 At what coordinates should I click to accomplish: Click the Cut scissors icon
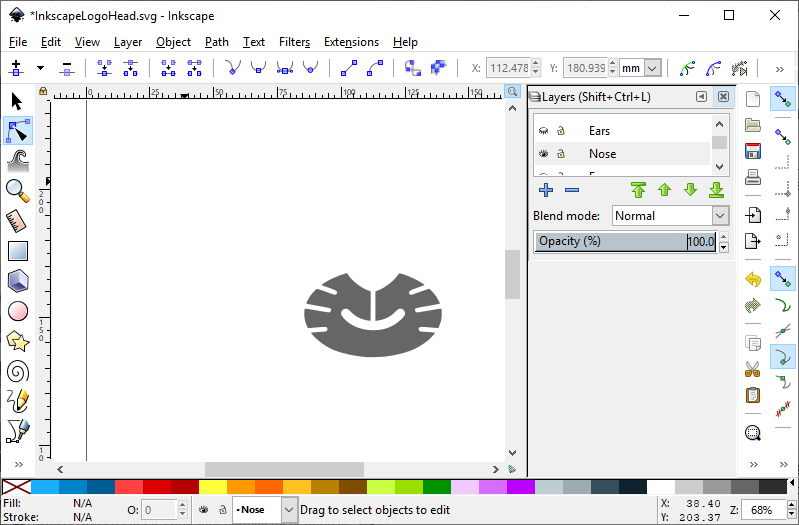click(x=753, y=369)
